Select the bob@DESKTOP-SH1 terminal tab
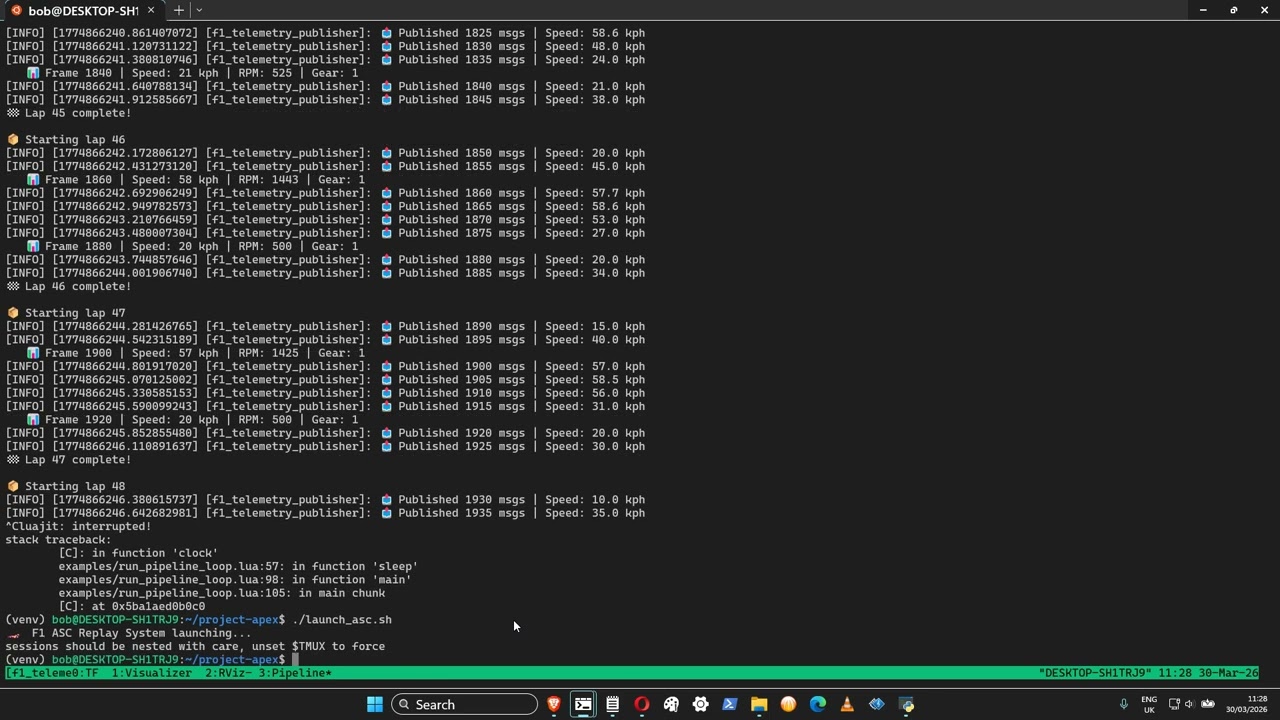The width and height of the screenshot is (1280, 720). click(82, 10)
